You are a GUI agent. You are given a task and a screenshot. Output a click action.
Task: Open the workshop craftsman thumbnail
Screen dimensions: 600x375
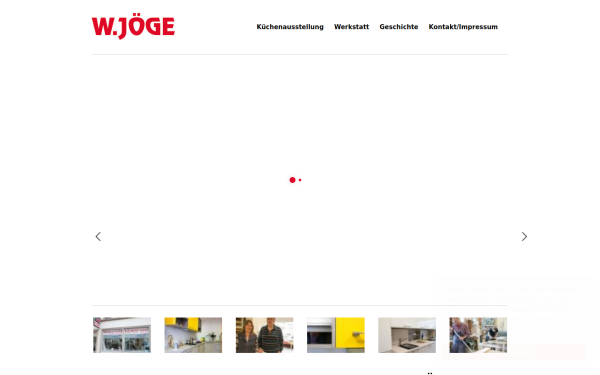478,335
